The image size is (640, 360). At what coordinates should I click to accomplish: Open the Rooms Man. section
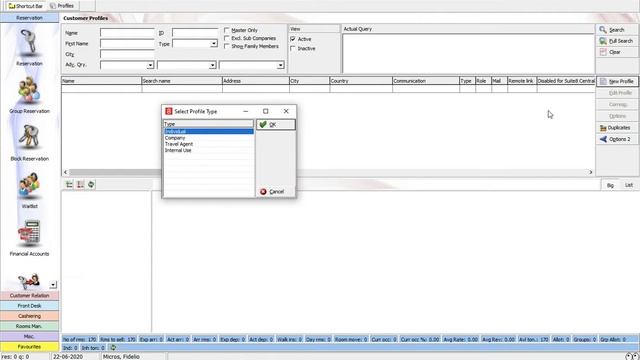click(x=29, y=326)
